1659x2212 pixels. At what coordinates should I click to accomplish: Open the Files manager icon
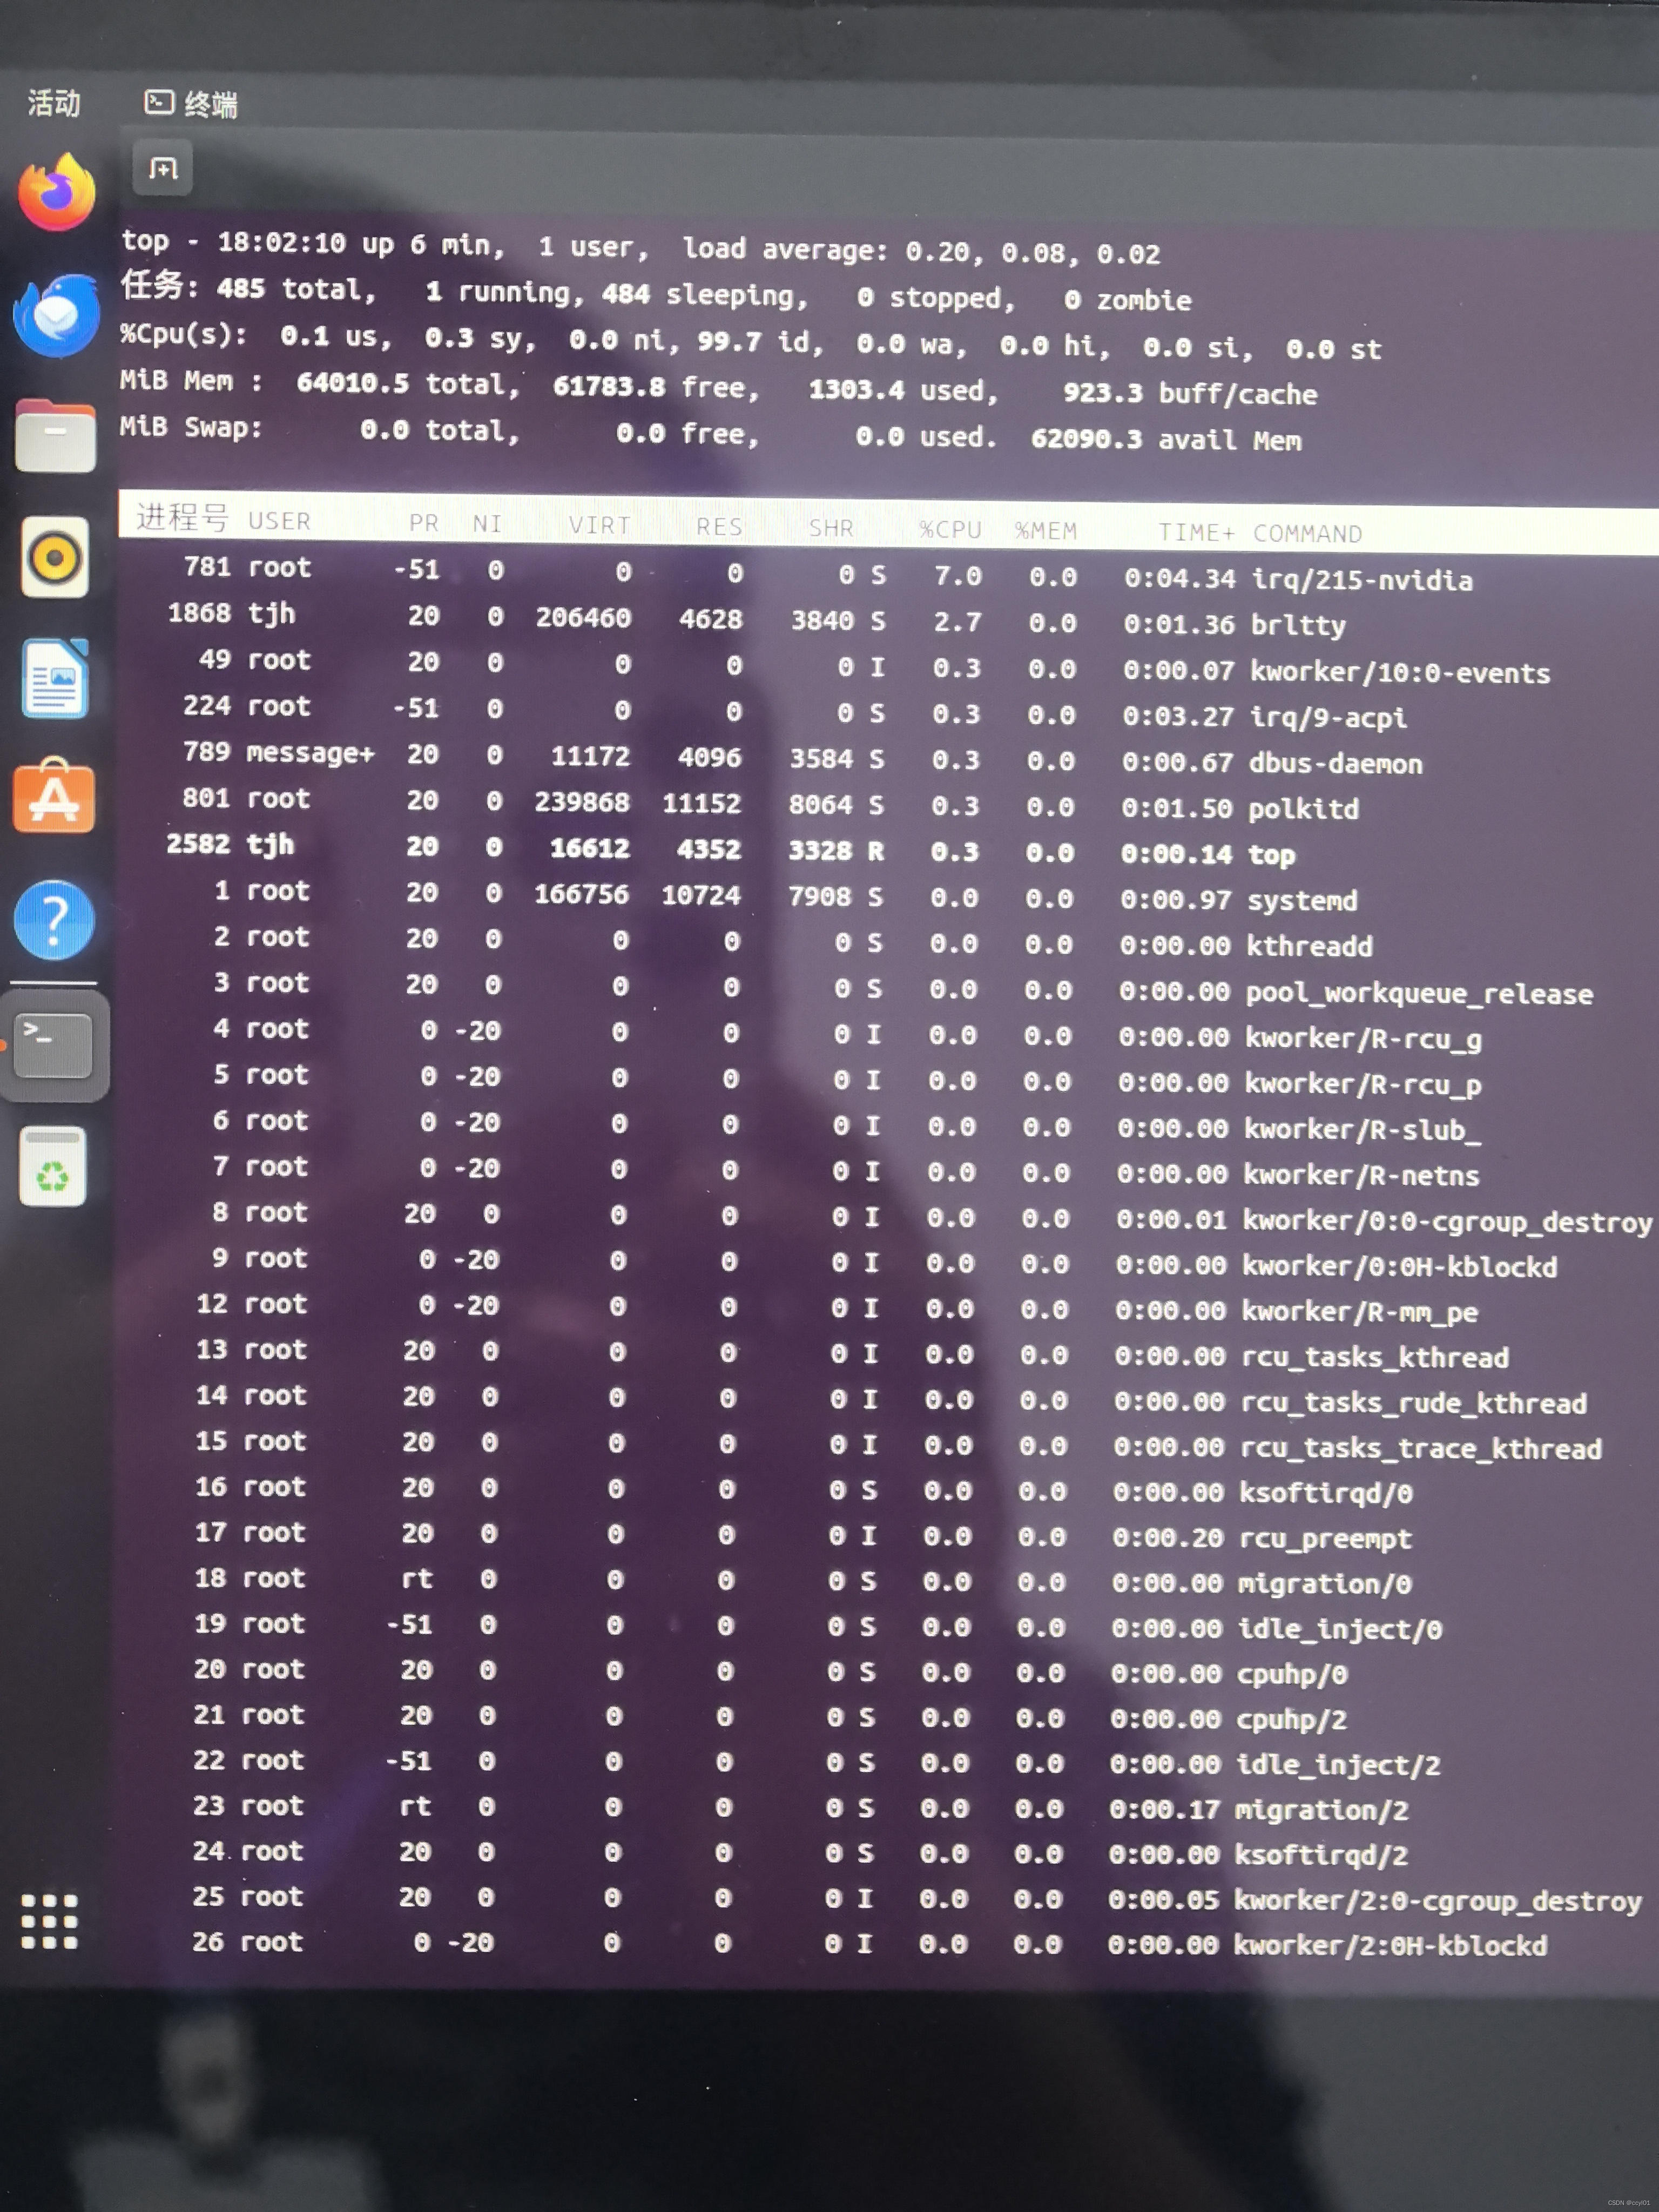(x=56, y=437)
